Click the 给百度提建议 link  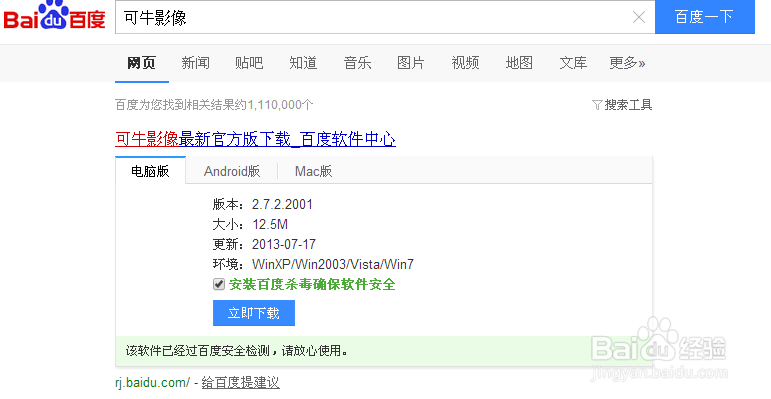click(240, 382)
